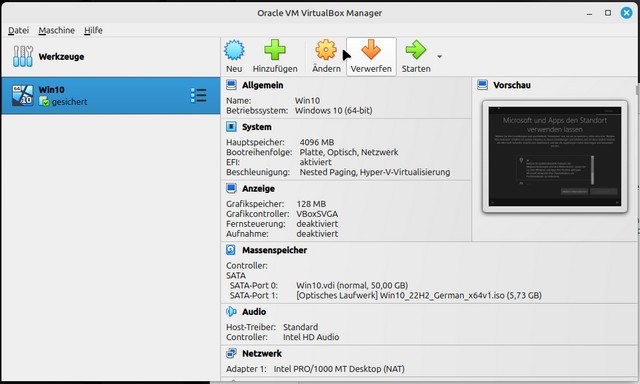Screen dimensions: 640x384
Task: Click the Verwerfen orange arrow icon
Action: (371, 50)
